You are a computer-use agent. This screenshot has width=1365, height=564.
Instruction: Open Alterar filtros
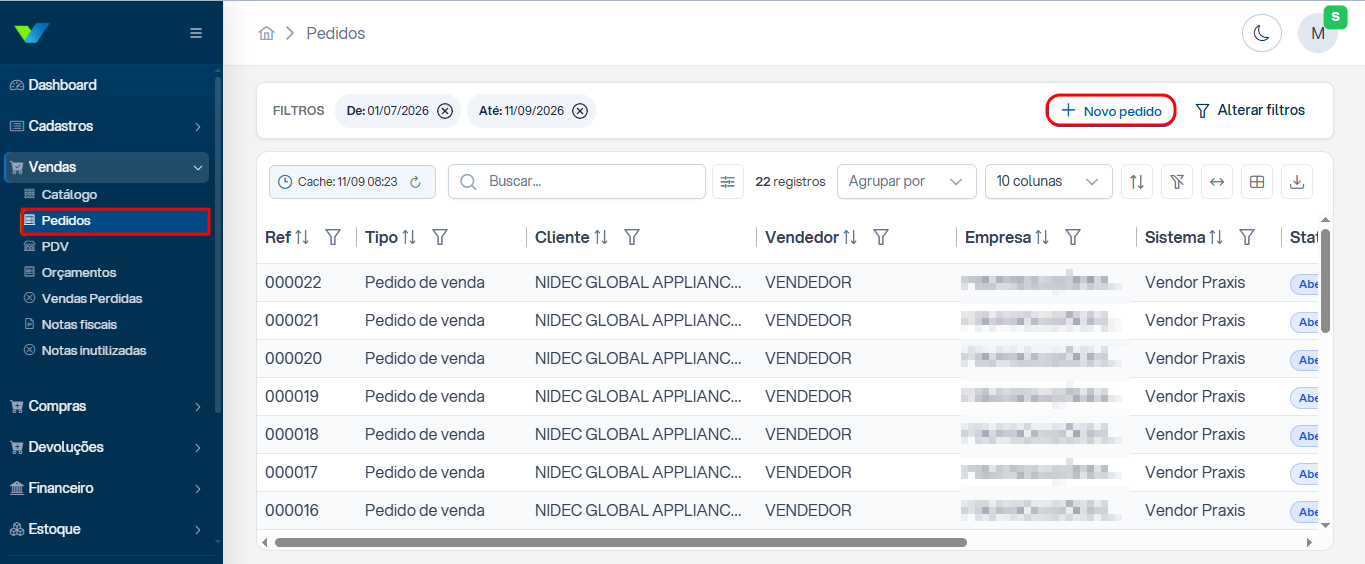point(1250,110)
